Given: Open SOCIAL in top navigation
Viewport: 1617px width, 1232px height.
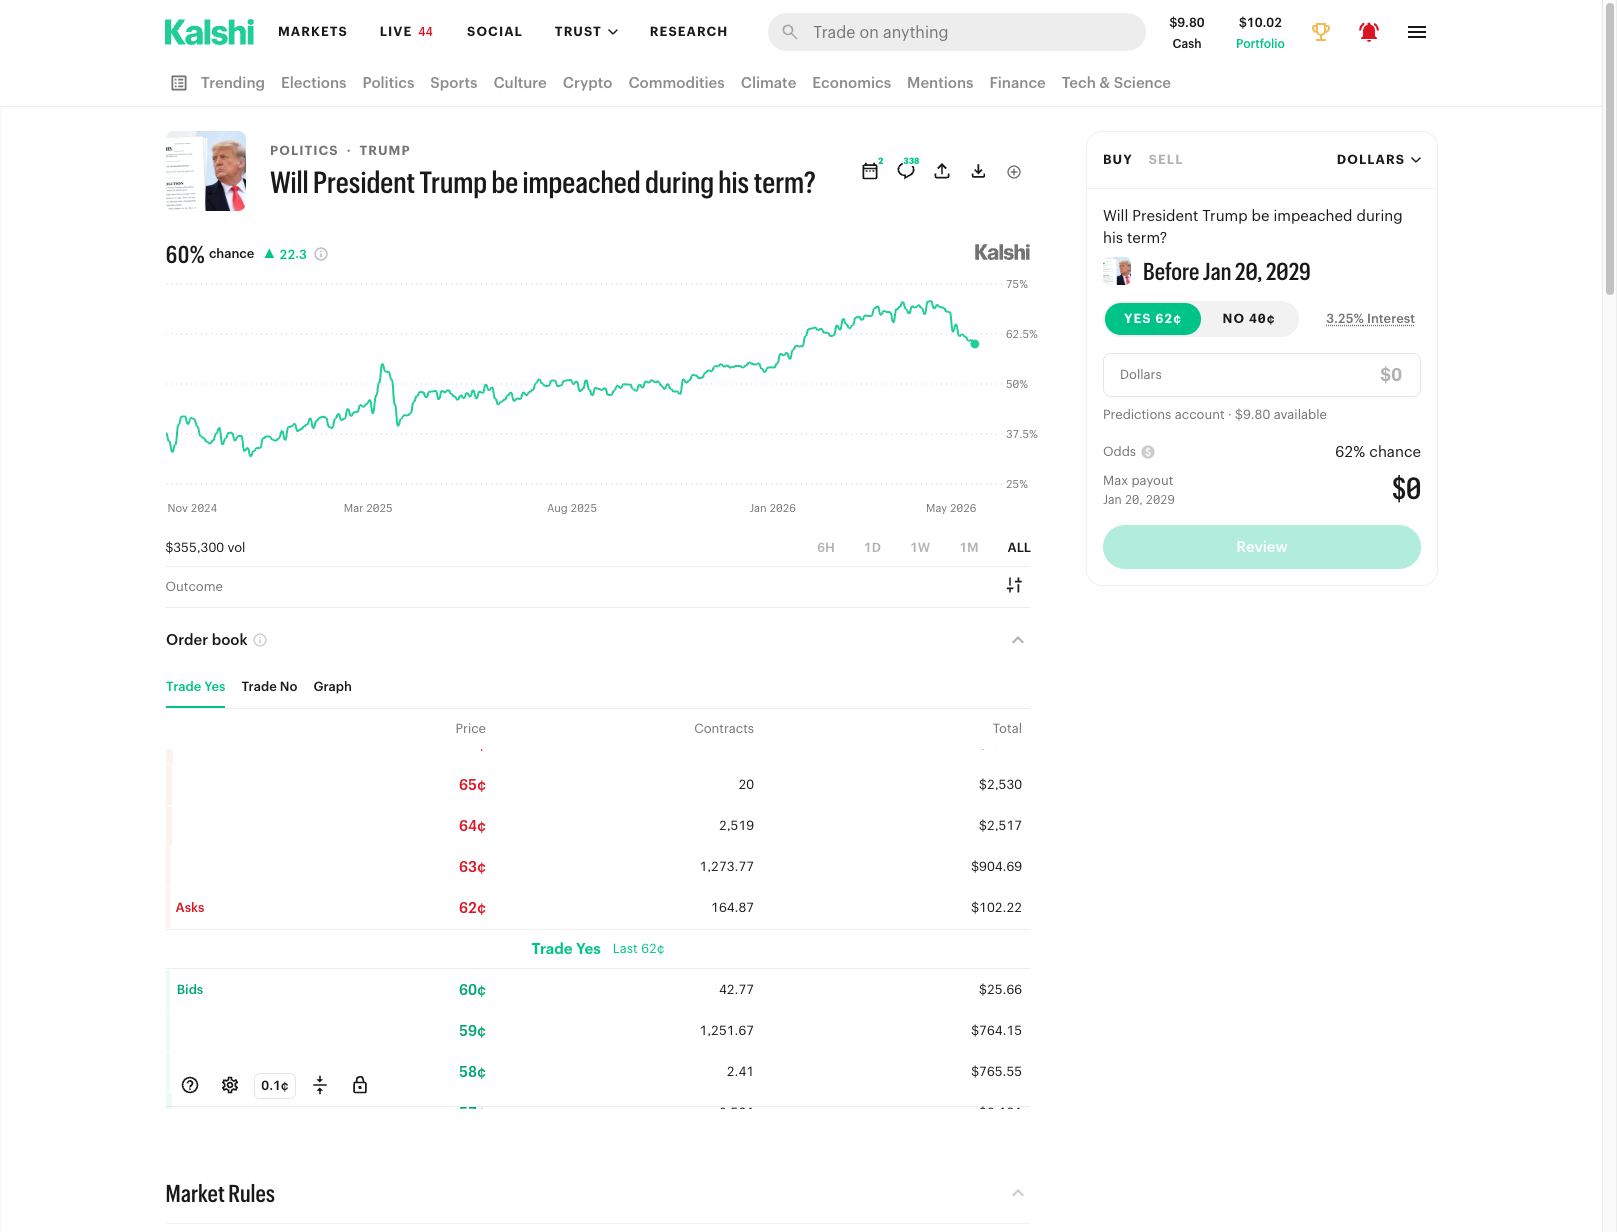Looking at the screenshot, I should pos(495,32).
